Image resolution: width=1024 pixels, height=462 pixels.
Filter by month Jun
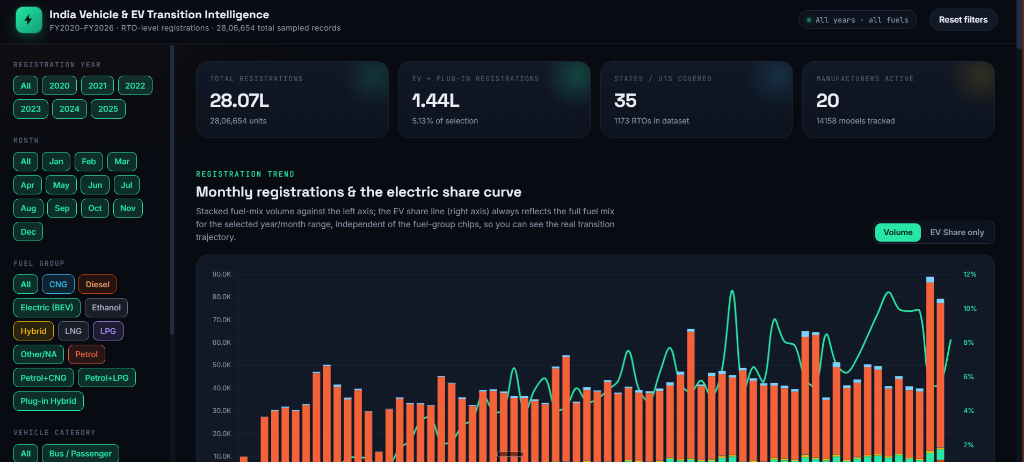click(x=95, y=185)
